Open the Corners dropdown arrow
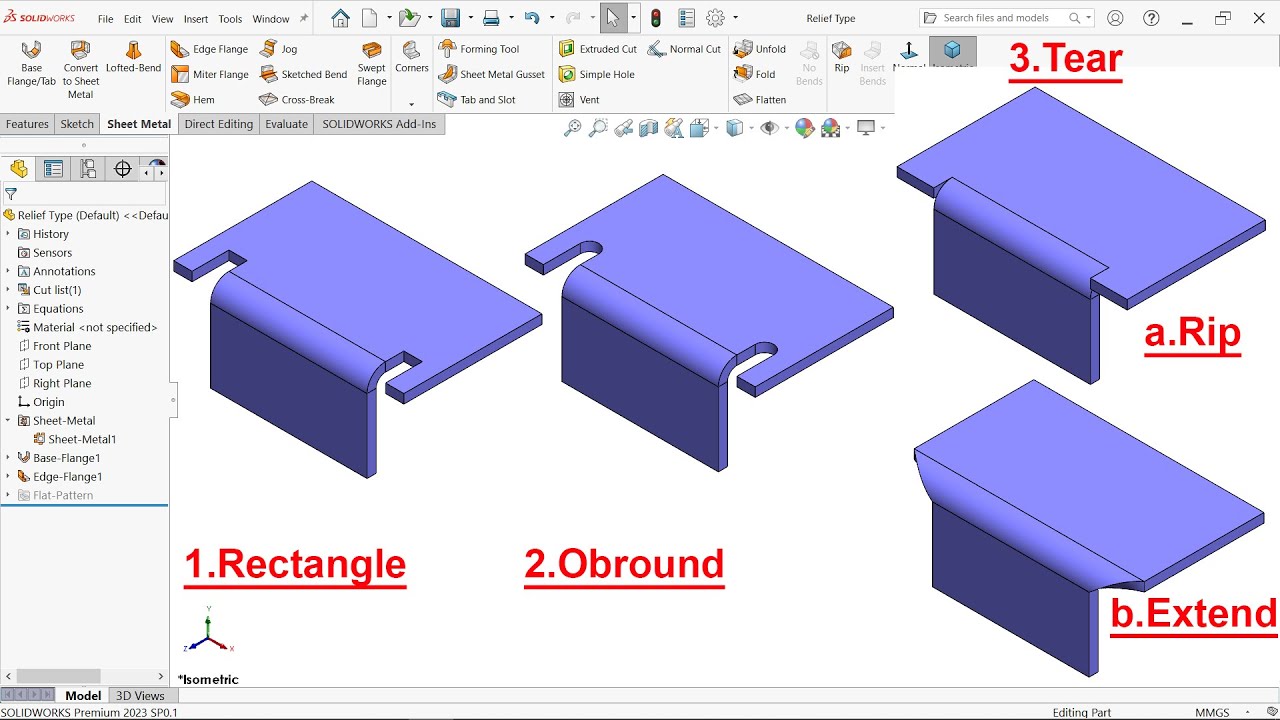 (x=411, y=104)
